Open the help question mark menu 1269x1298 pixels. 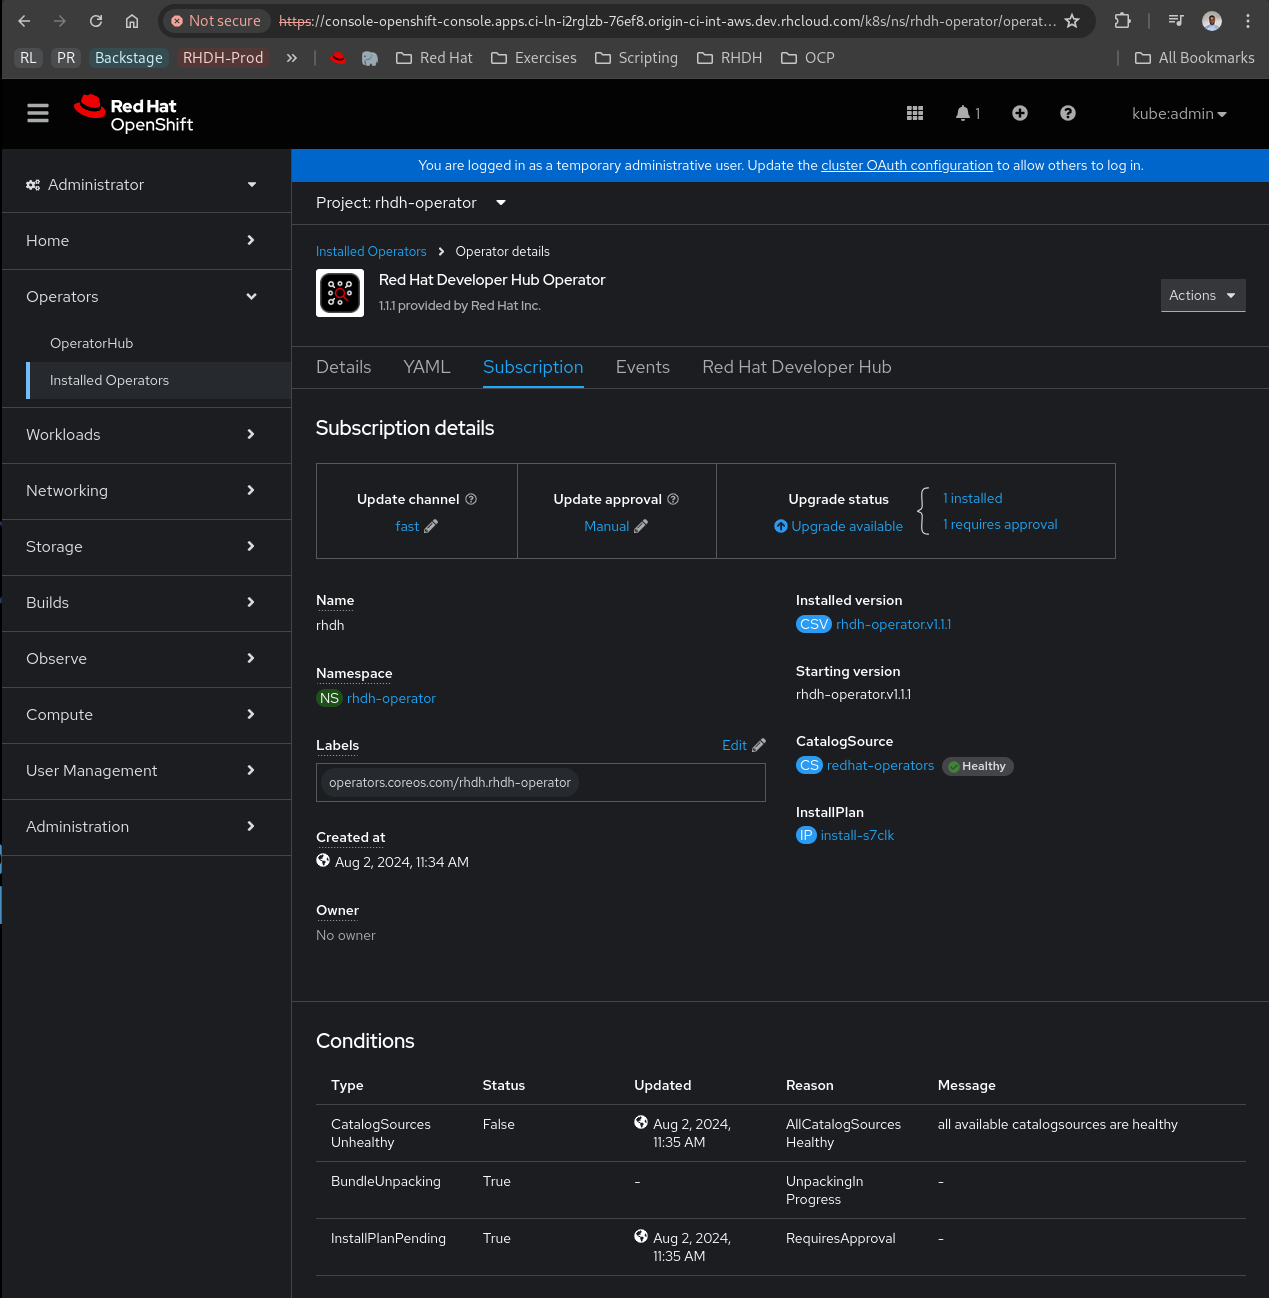[x=1067, y=113]
